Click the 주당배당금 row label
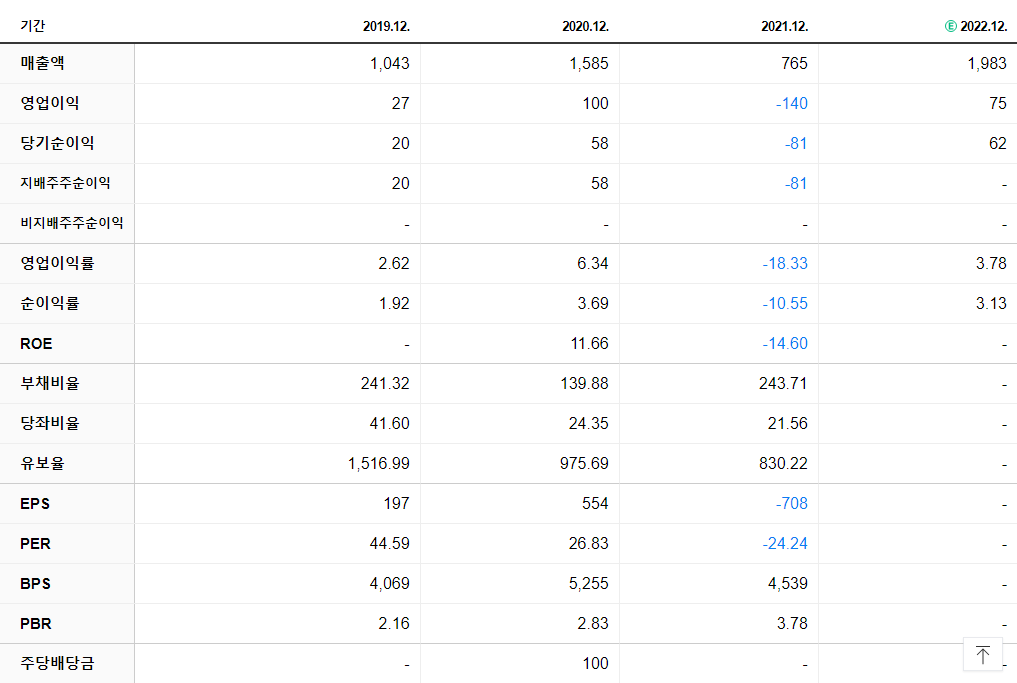Image resolution: width=1017 pixels, height=683 pixels. (x=57, y=664)
